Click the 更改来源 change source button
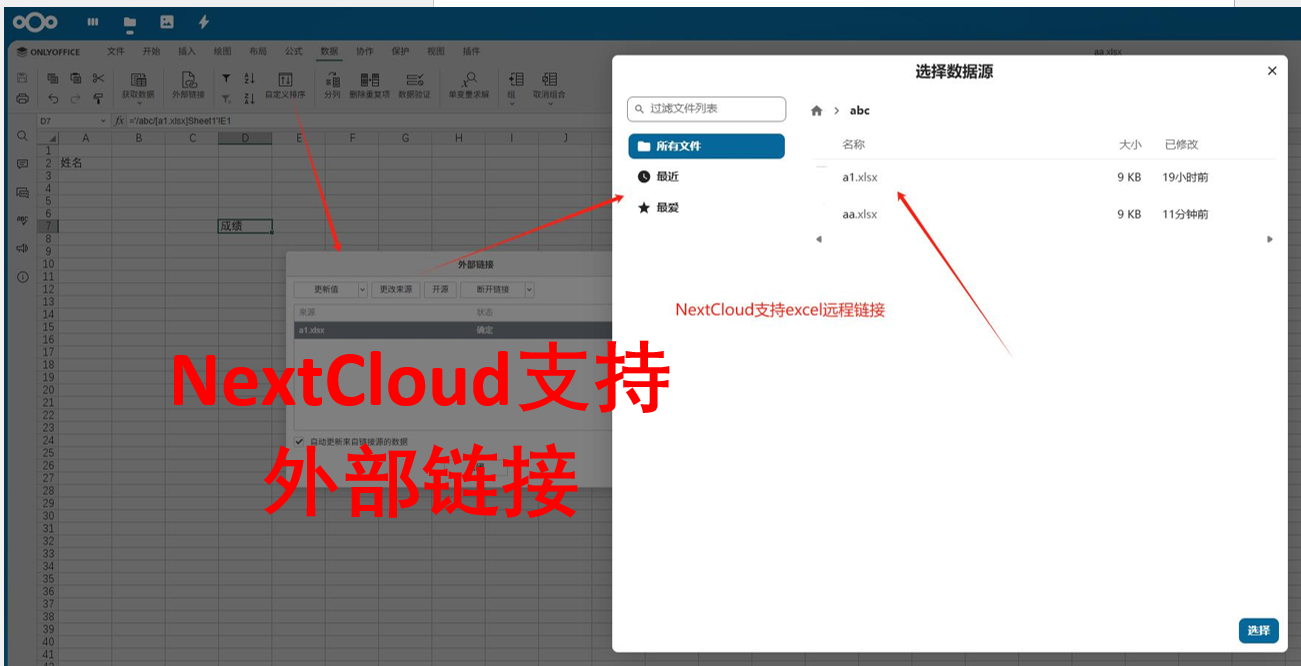This screenshot has height=666, width=1301. [395, 289]
